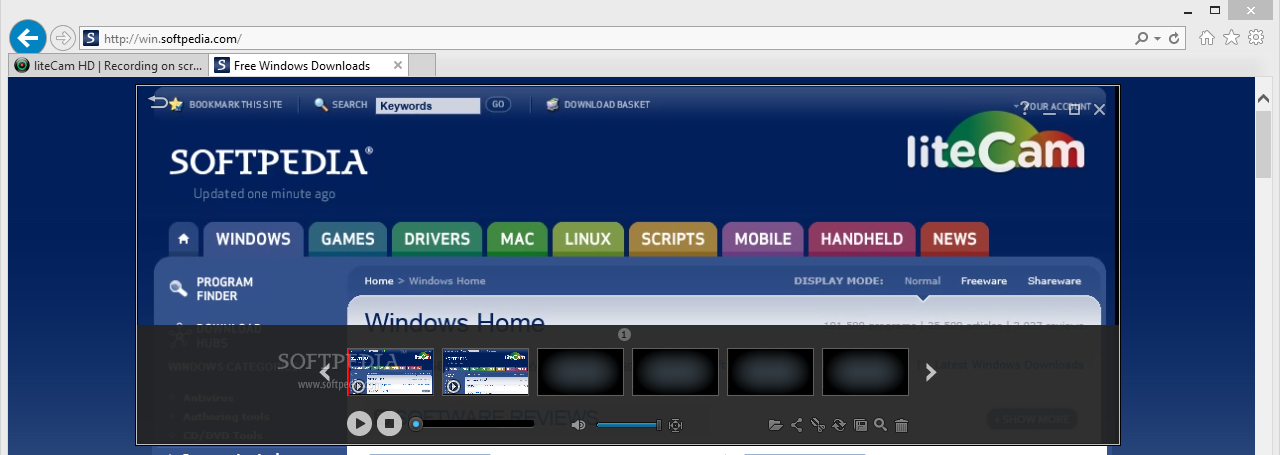Close the liteCam player window
Screen dimensions: 1280x455
pos(1099,109)
